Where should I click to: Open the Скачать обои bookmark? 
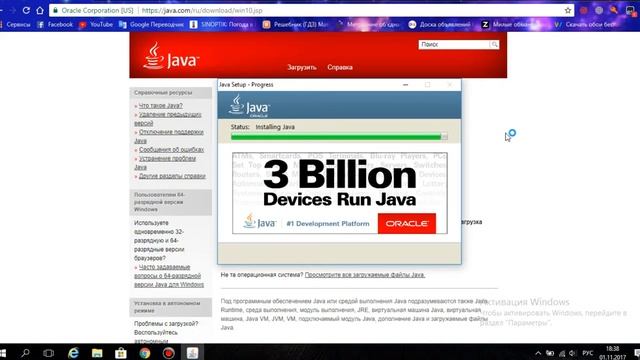pos(585,24)
